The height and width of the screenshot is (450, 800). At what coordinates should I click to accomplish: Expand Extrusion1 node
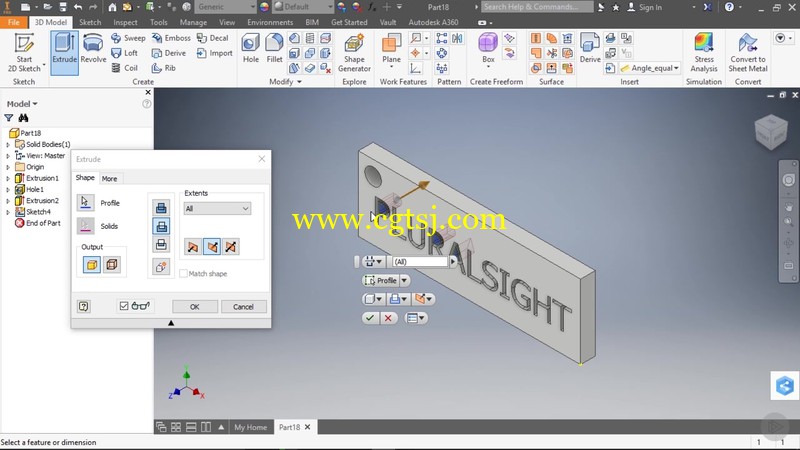8,178
